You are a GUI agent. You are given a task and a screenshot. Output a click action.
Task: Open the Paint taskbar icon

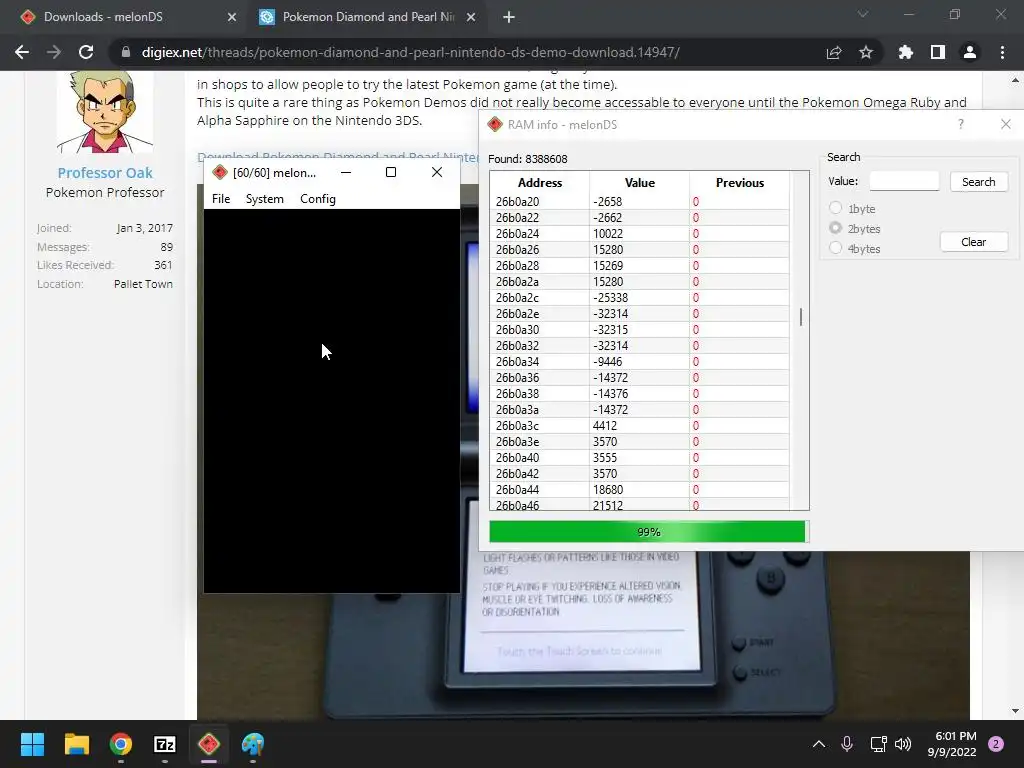click(253, 744)
